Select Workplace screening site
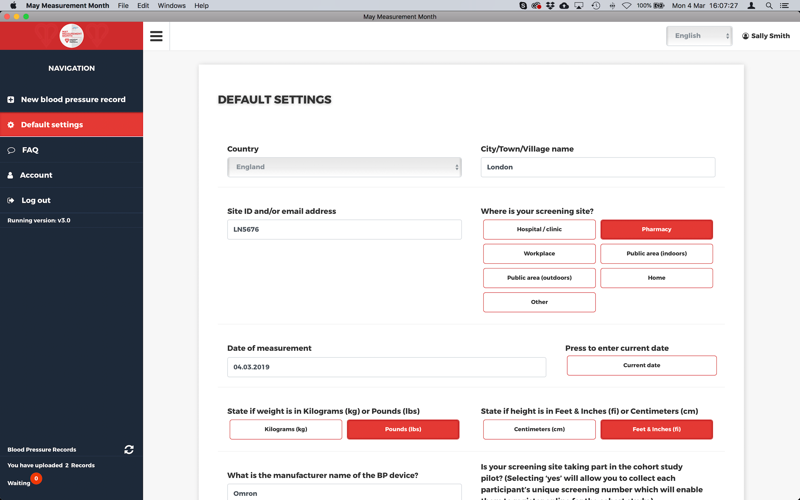Screen dimensions: 800x500 pos(539,254)
